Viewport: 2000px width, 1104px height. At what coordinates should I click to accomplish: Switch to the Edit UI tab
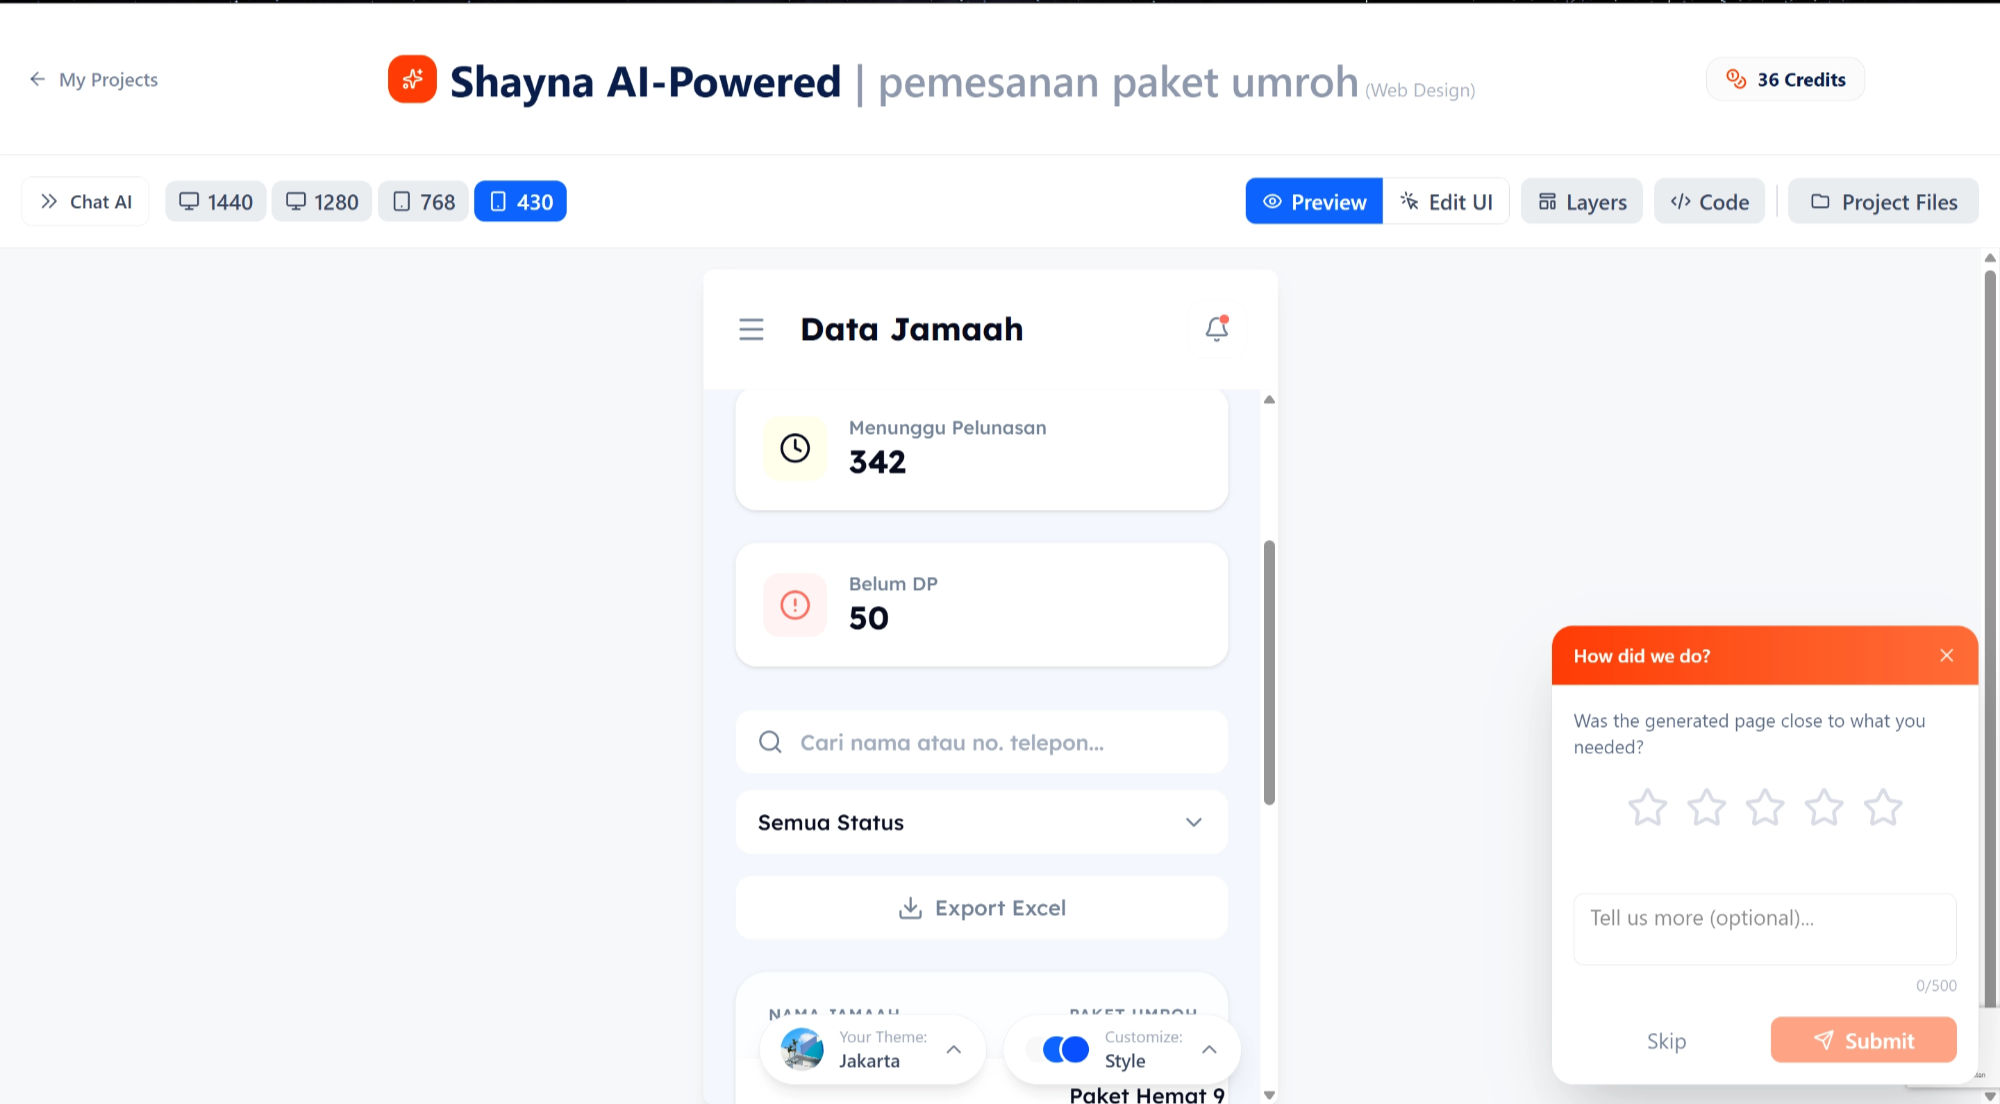coord(1445,201)
